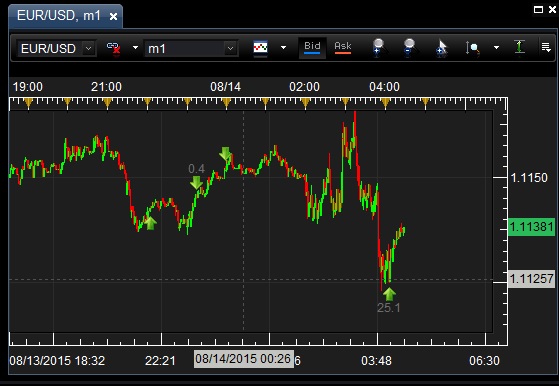Image resolution: width=559 pixels, height=386 pixels.
Task: Select the cursor pointer tool
Action: pyautogui.click(x=441, y=47)
